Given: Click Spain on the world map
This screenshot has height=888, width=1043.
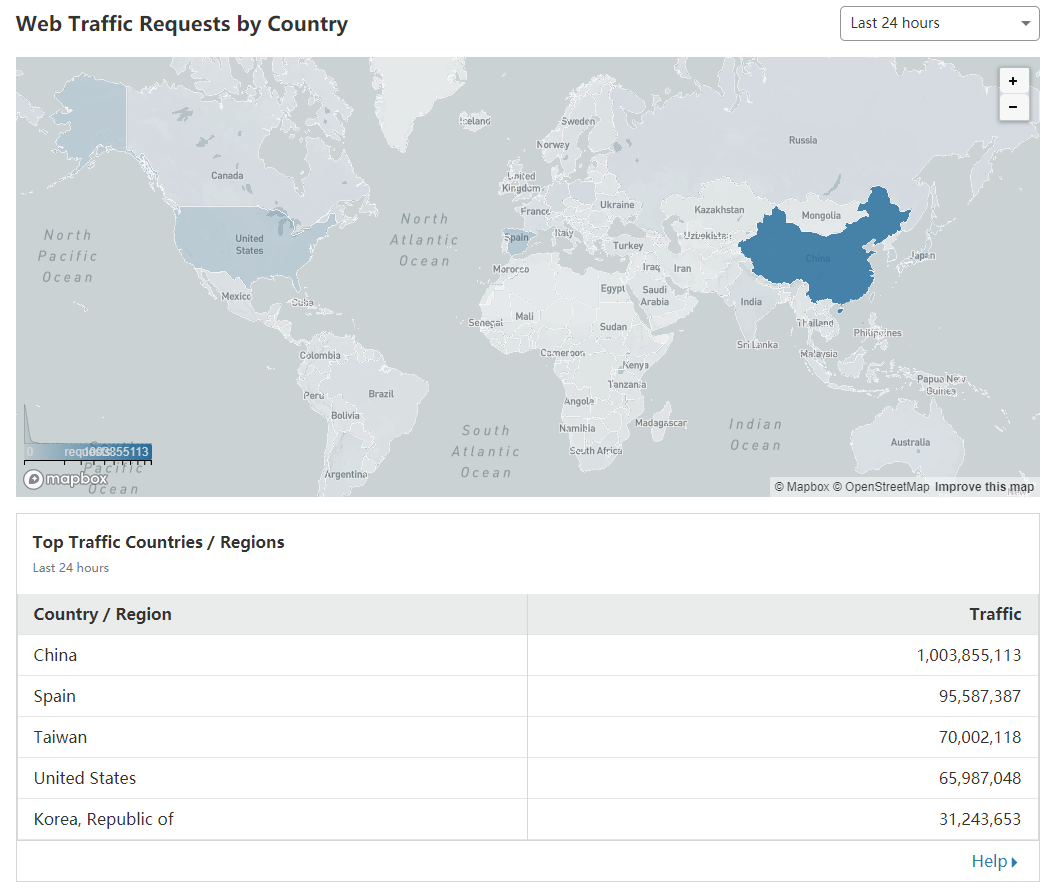Looking at the screenshot, I should [516, 238].
